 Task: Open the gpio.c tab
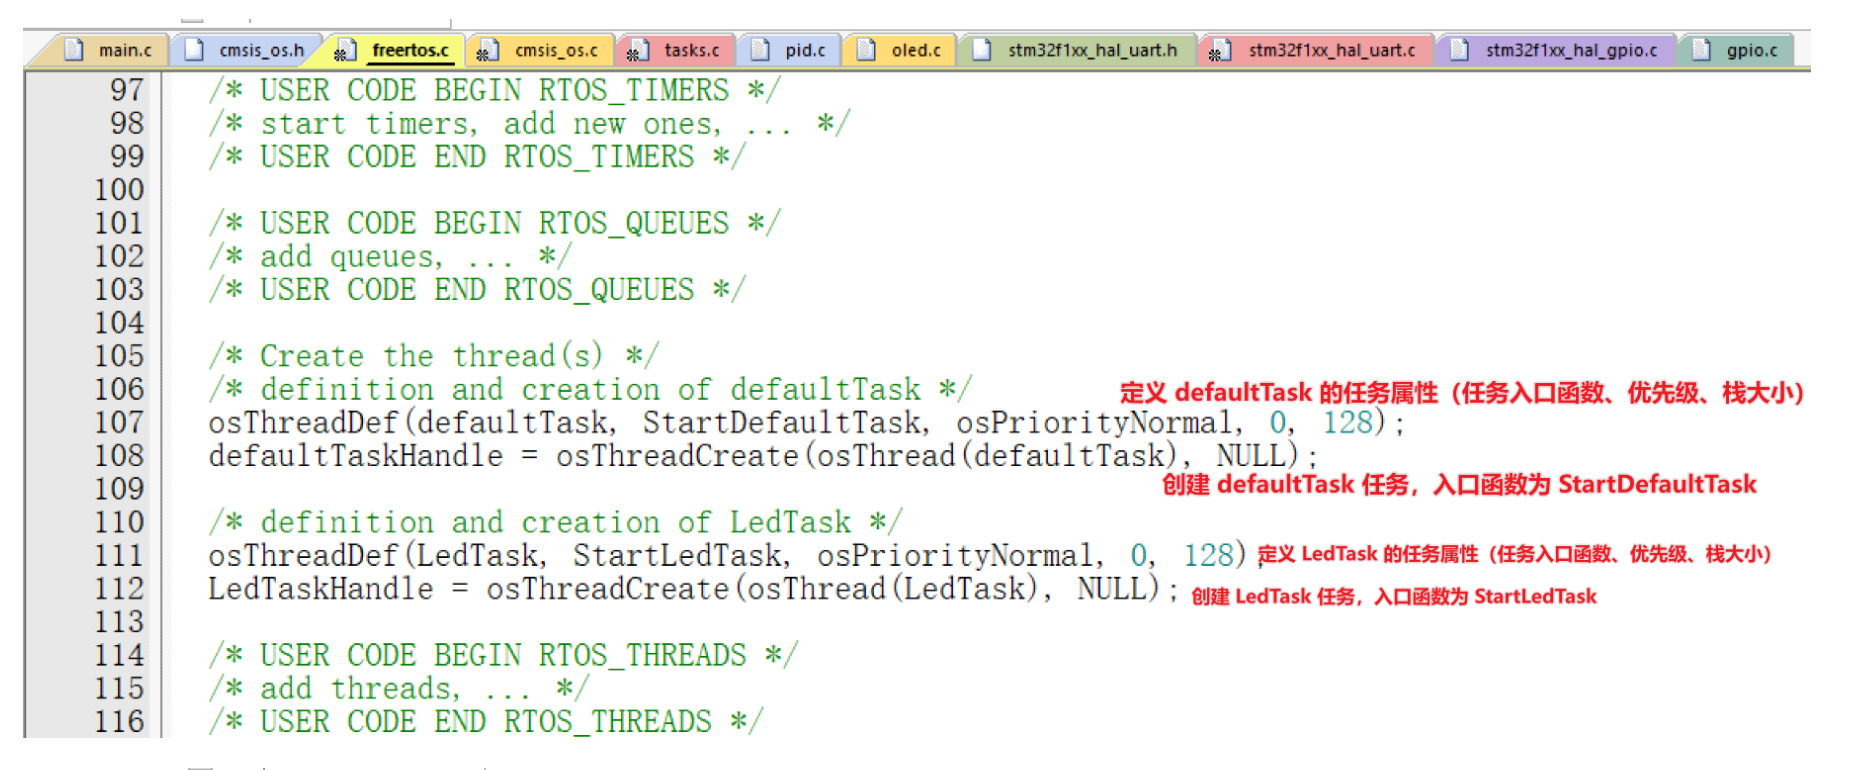pos(1736,50)
